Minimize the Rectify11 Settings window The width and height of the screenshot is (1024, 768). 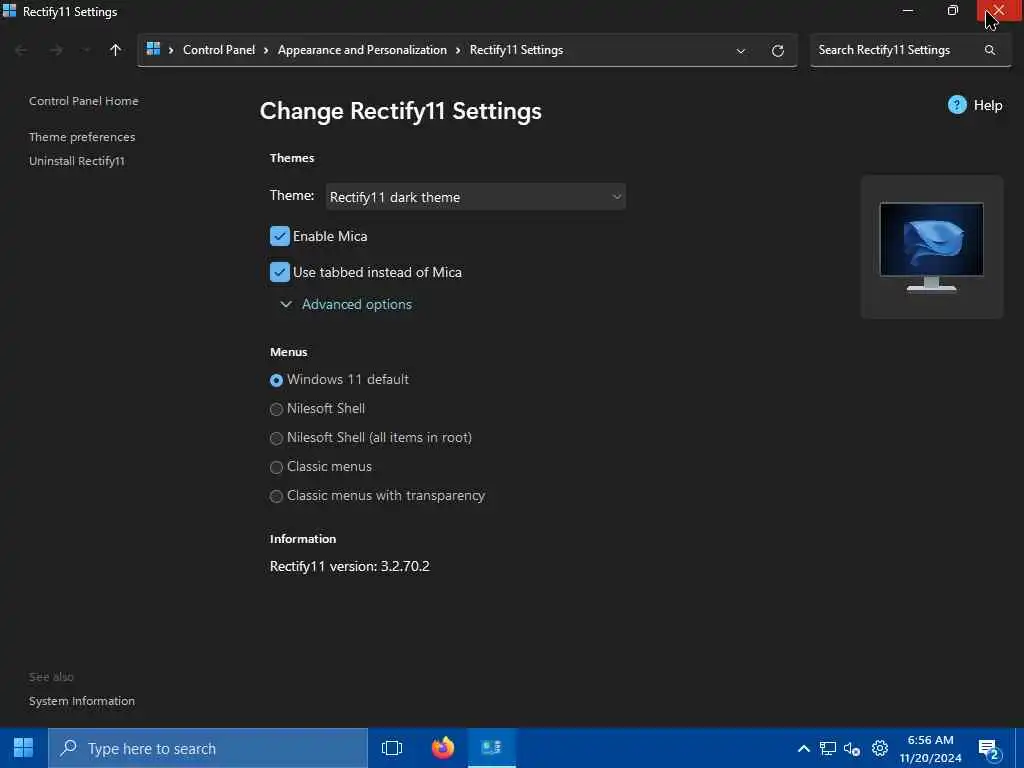(x=908, y=11)
